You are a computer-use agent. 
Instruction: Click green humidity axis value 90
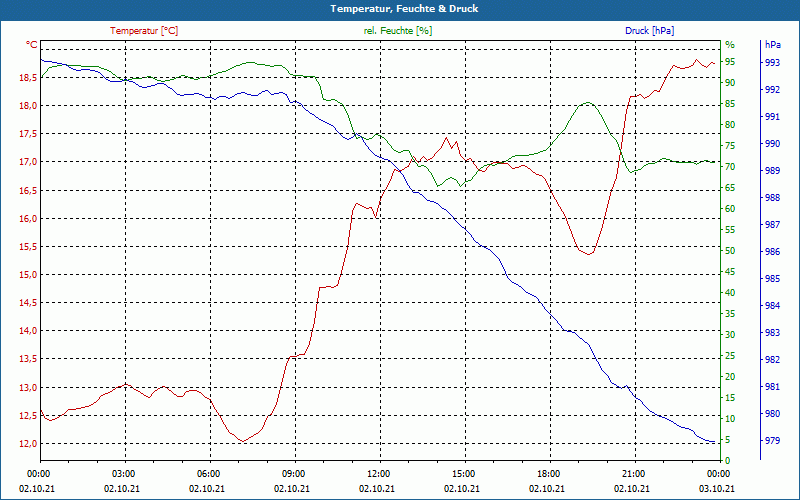pyautogui.click(x=730, y=83)
